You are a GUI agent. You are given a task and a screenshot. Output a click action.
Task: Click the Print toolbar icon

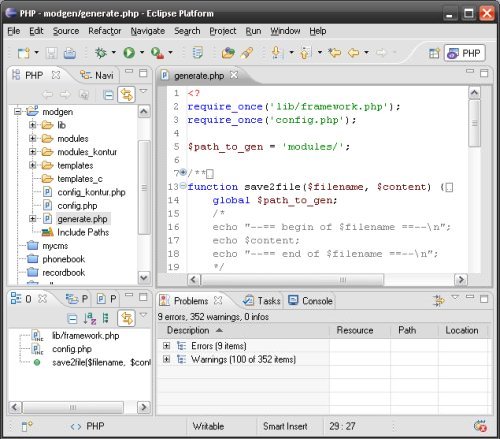[70, 53]
